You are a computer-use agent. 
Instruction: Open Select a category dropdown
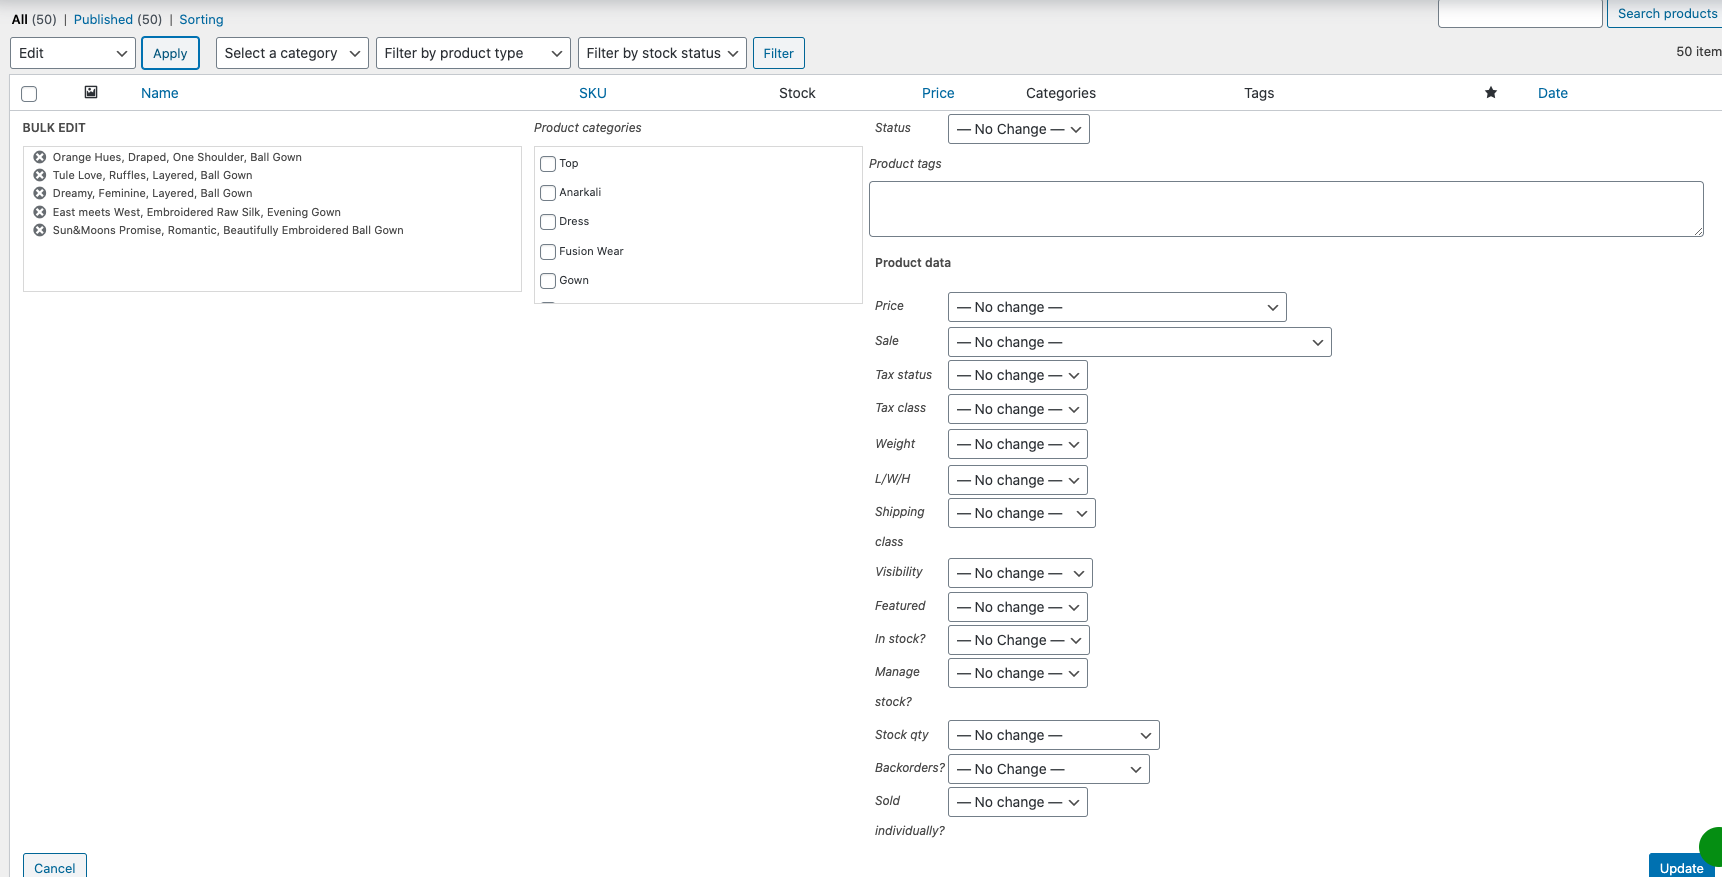point(293,53)
